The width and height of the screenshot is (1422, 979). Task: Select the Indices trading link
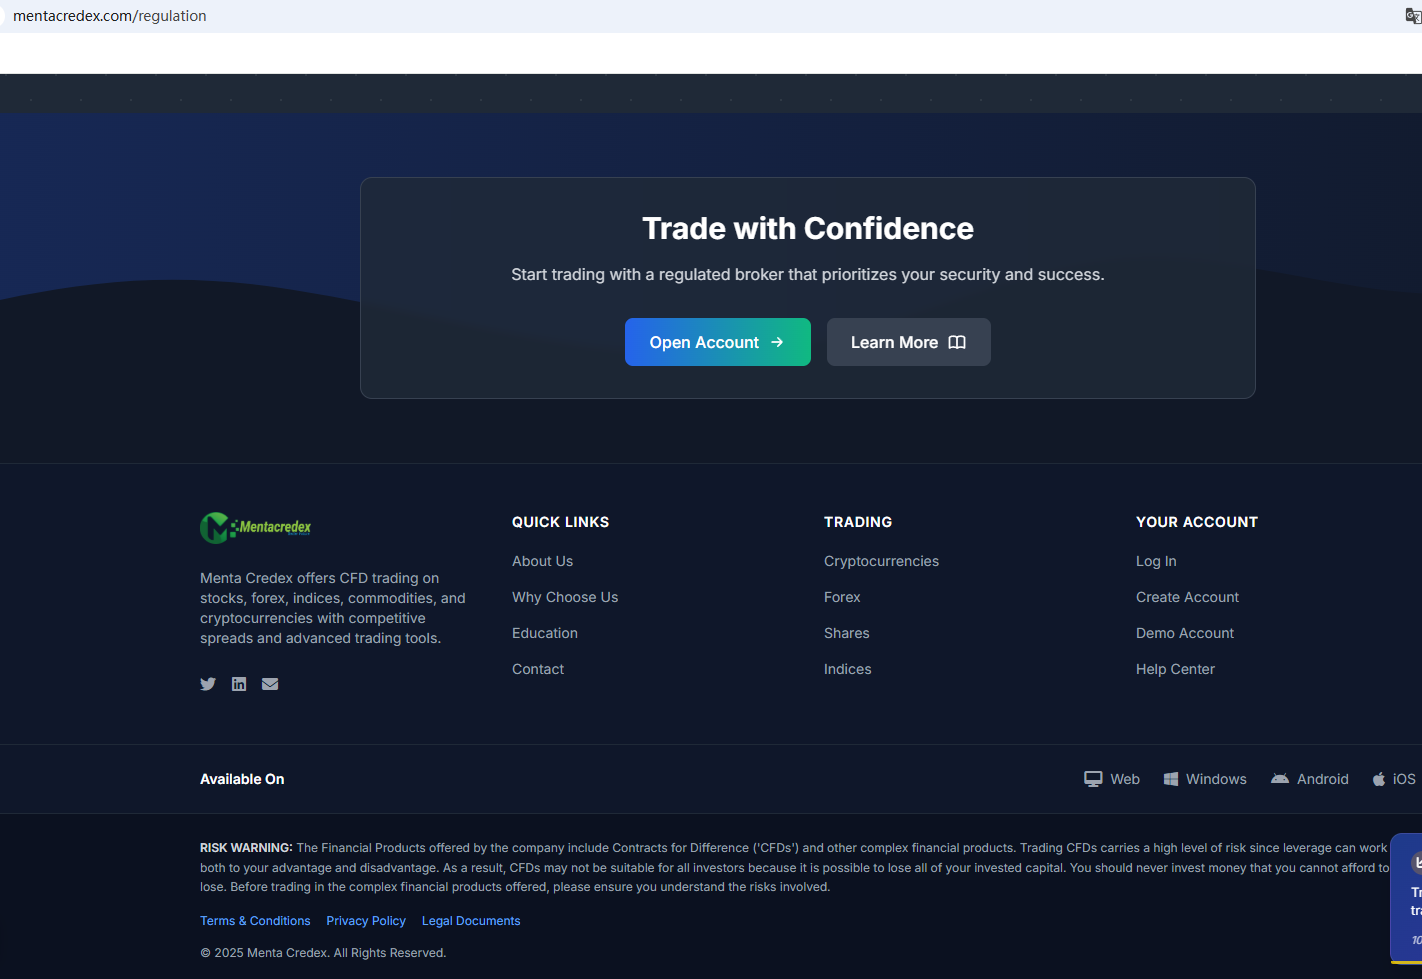tap(848, 669)
